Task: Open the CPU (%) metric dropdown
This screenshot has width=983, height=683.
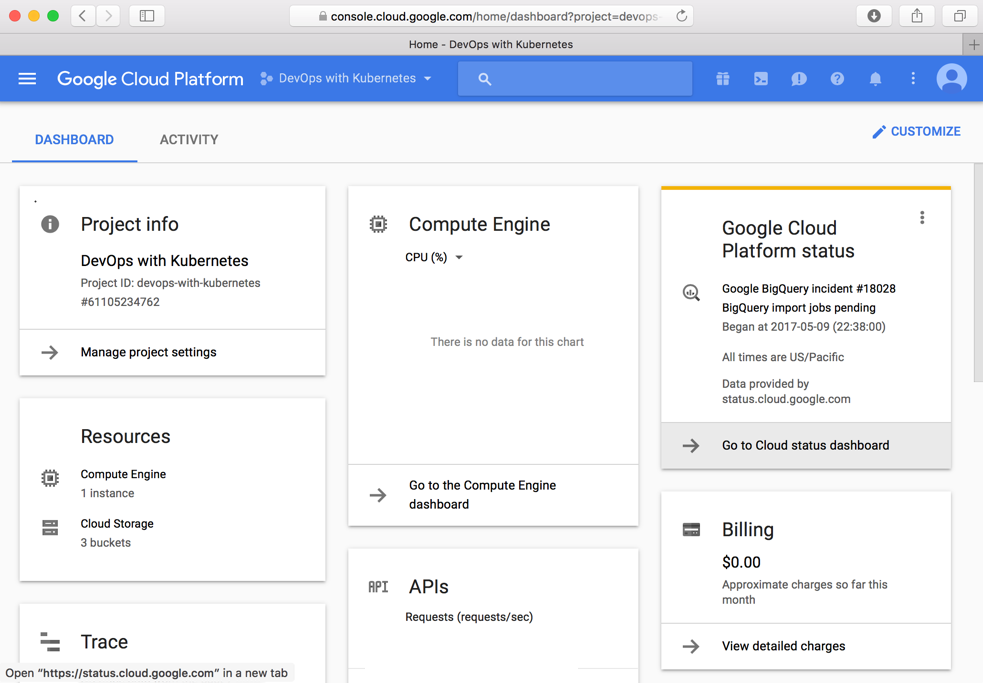Action: pyautogui.click(x=434, y=257)
